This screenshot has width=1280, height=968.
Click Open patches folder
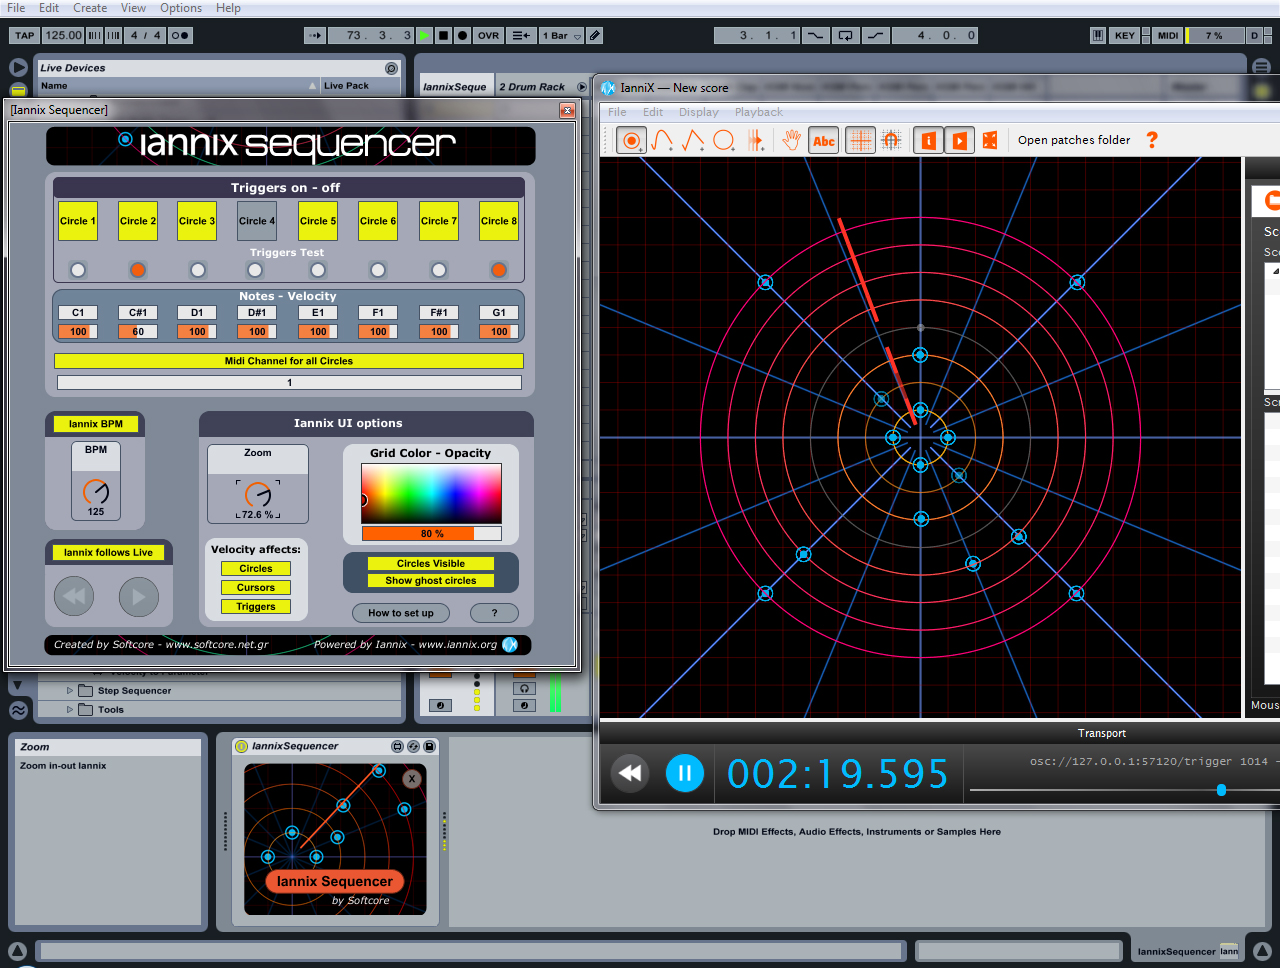(1074, 140)
